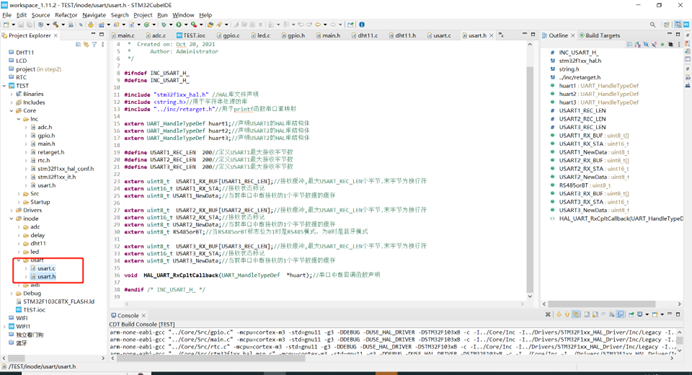Expand the Drivers folder
692x375 pixels.
[12, 210]
